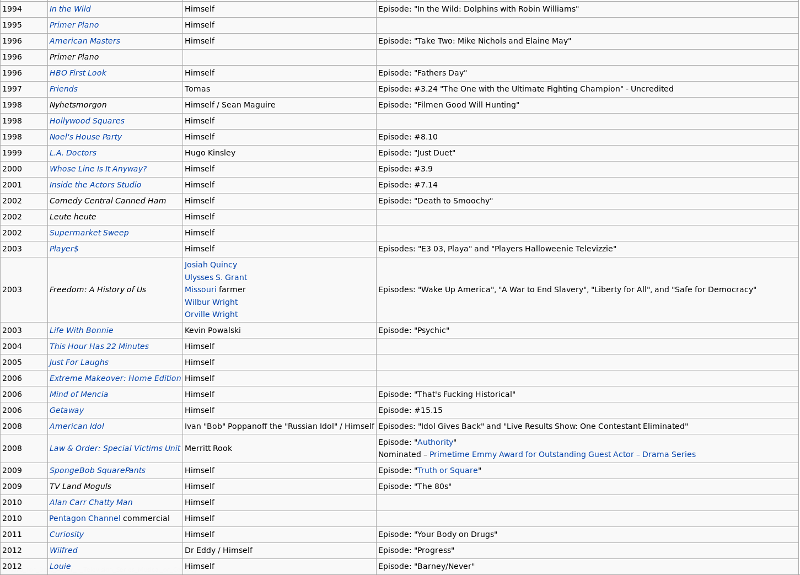The height and width of the screenshot is (575, 800).
Task: Open the American Idol link
Action: pyautogui.click(x=77, y=426)
